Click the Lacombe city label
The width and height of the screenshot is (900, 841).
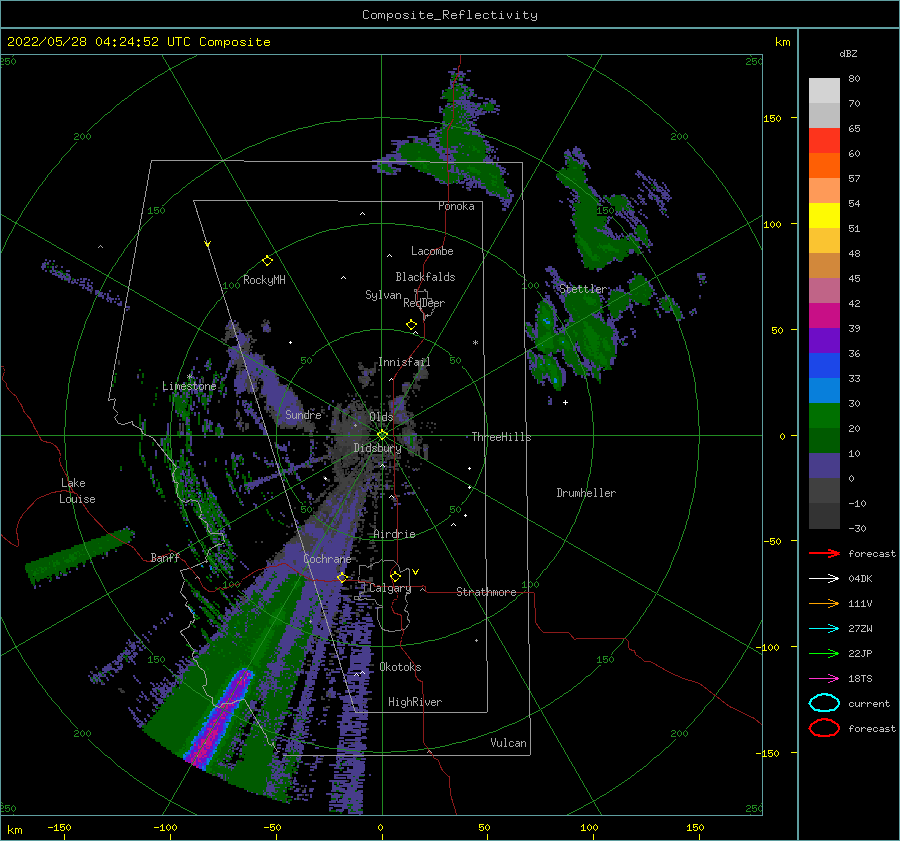click(x=432, y=251)
